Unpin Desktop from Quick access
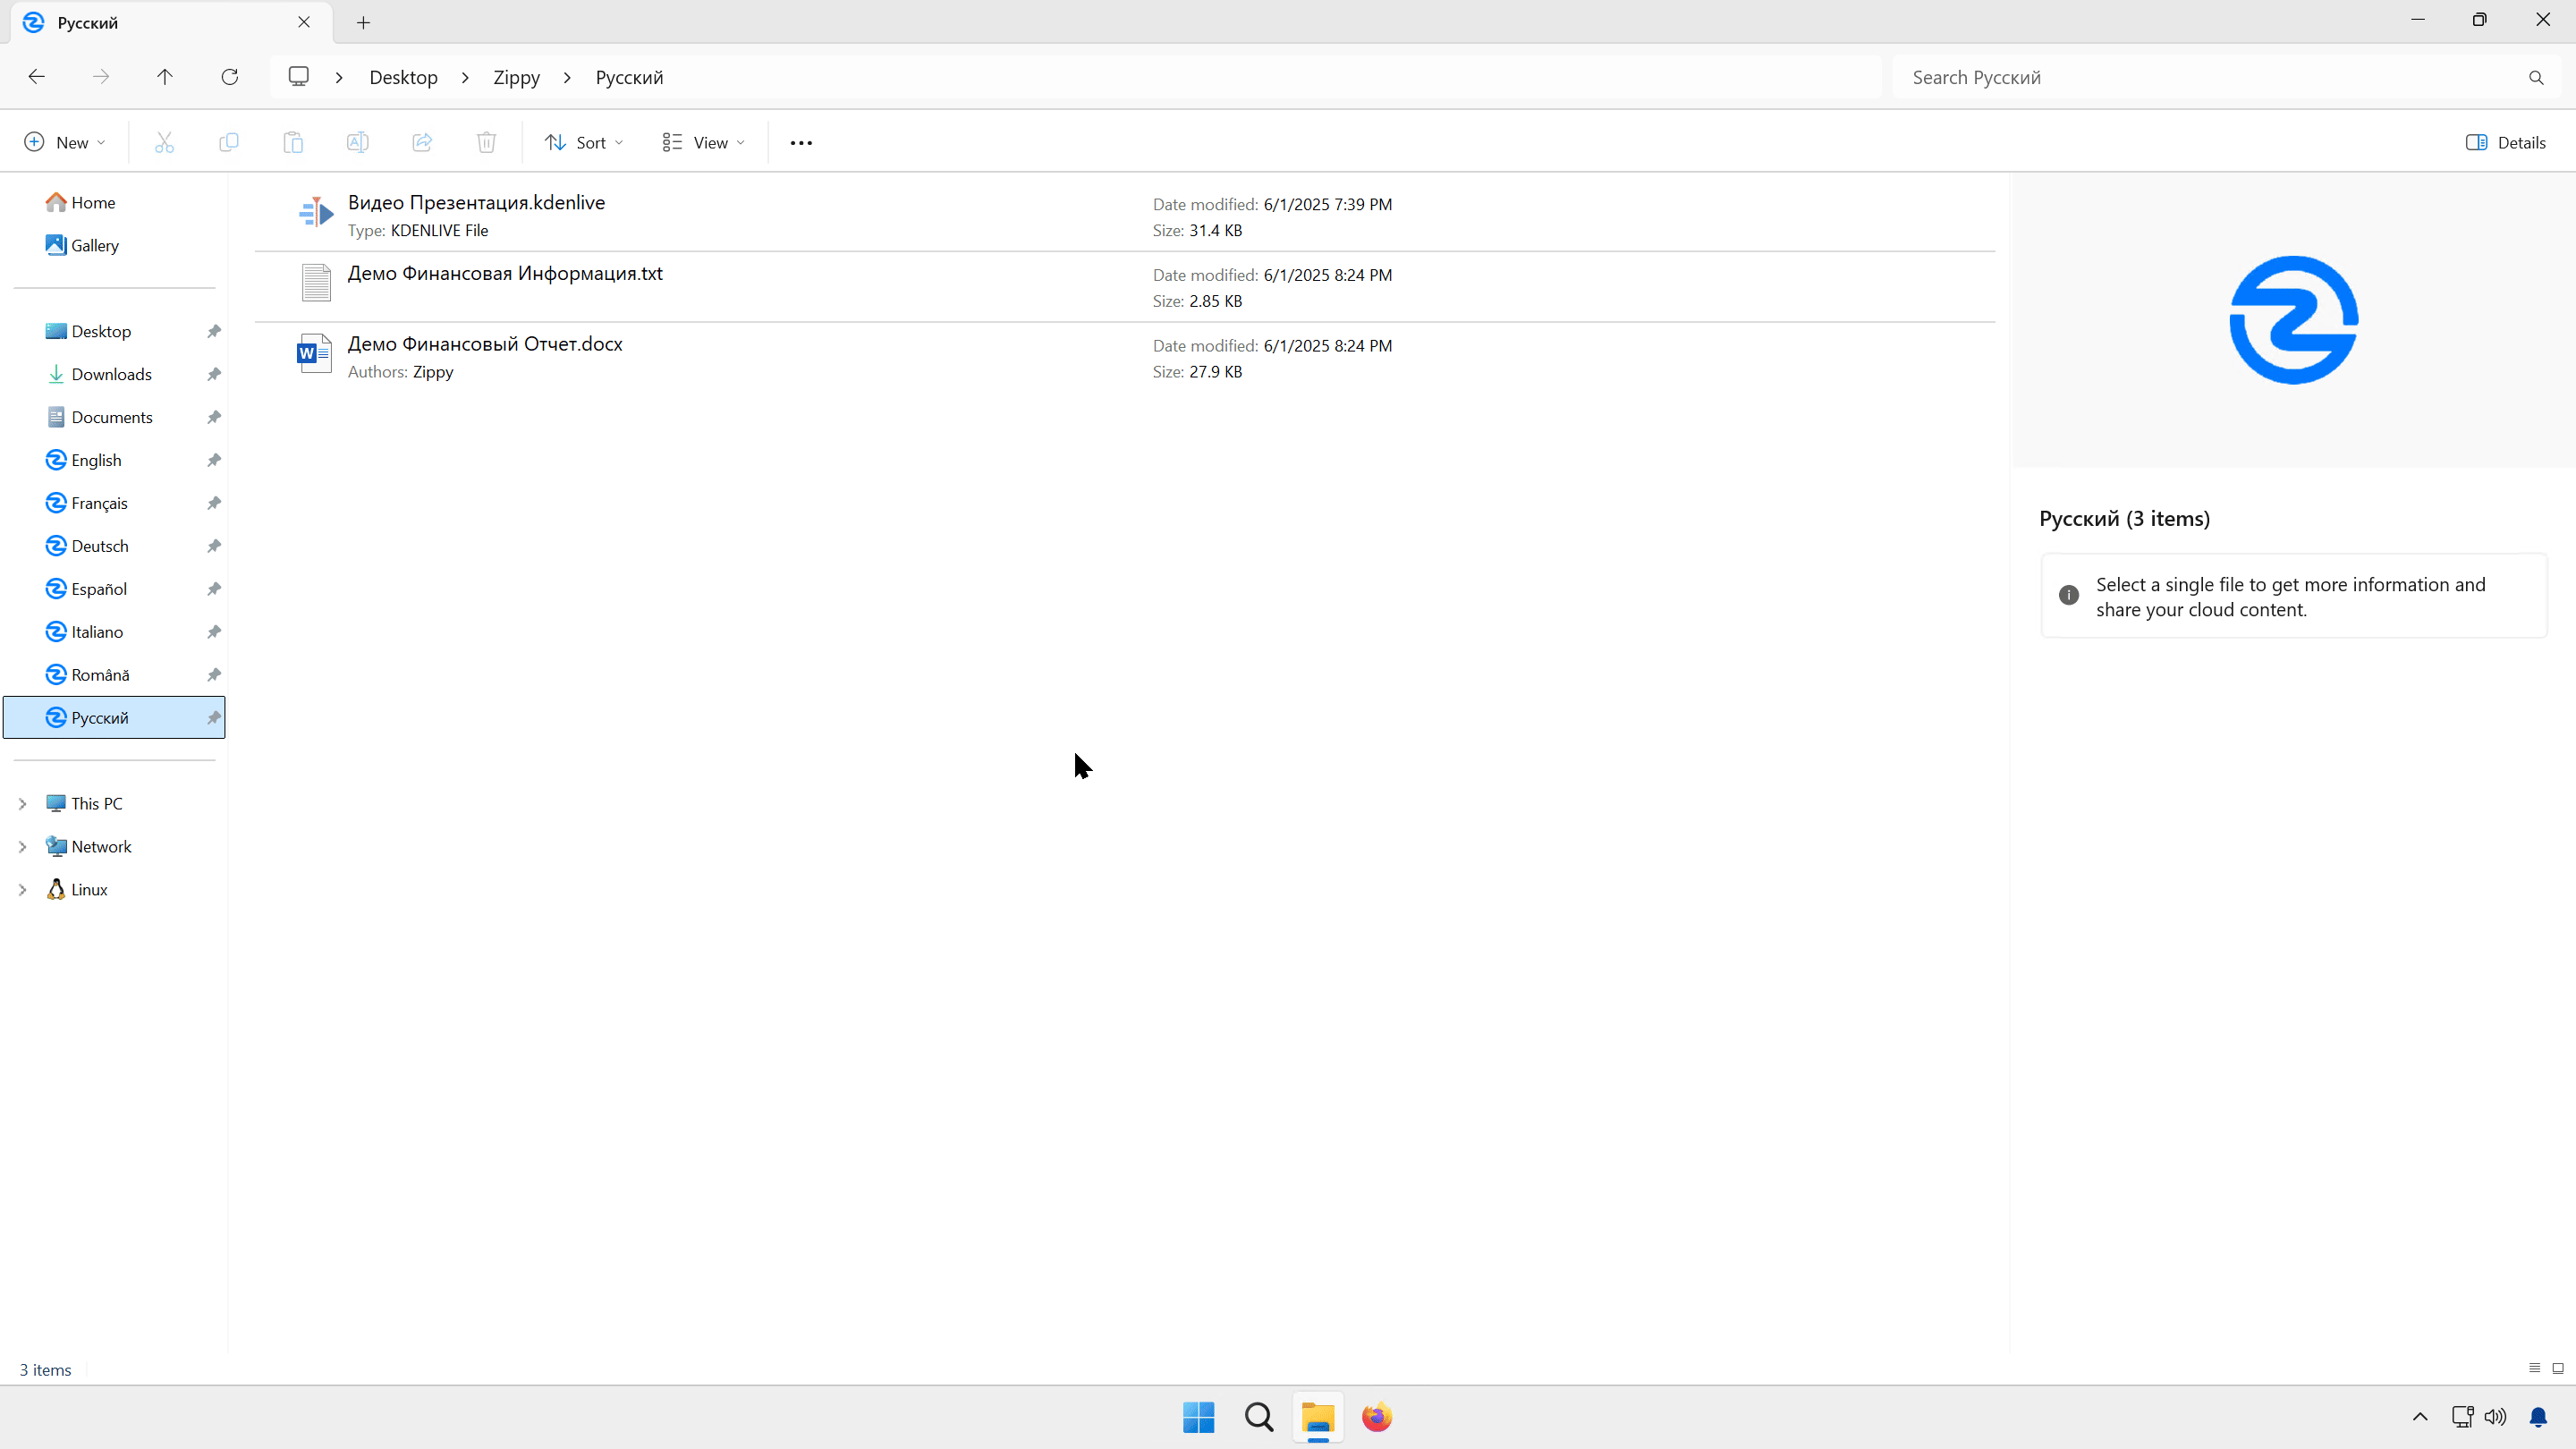Viewport: 2576px width, 1449px height. 214,331
